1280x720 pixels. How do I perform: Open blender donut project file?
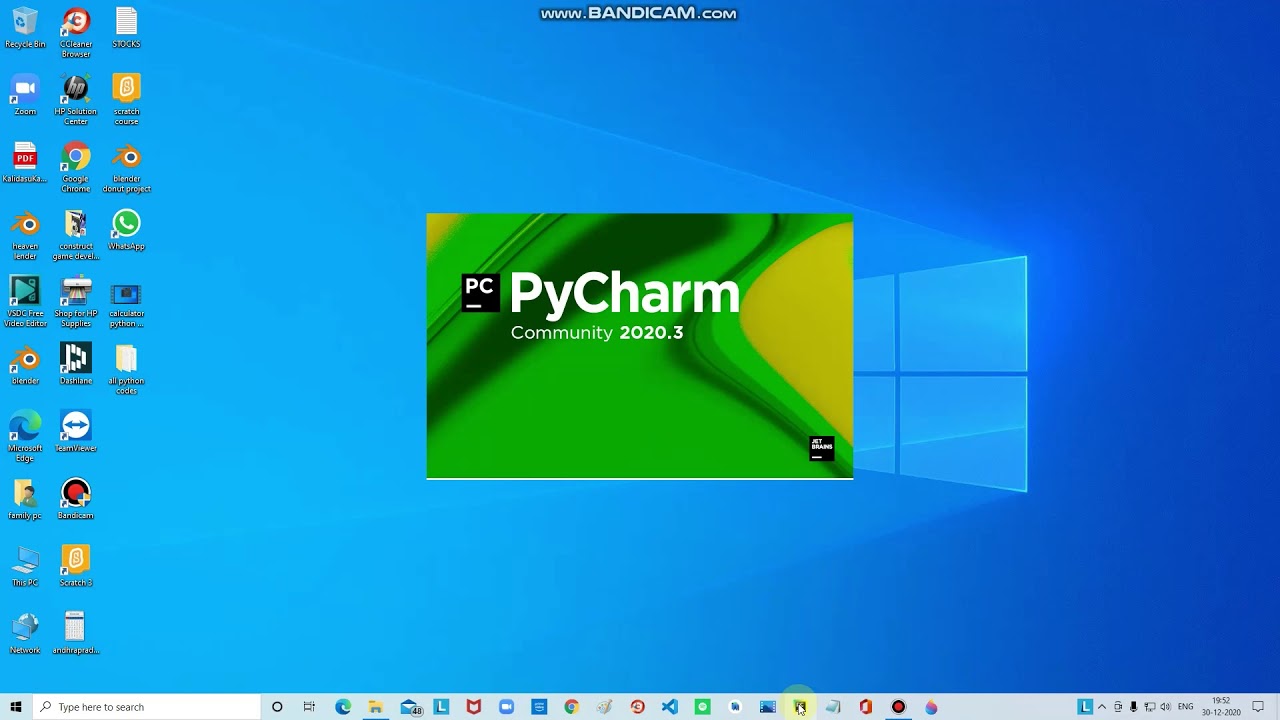pos(126,167)
